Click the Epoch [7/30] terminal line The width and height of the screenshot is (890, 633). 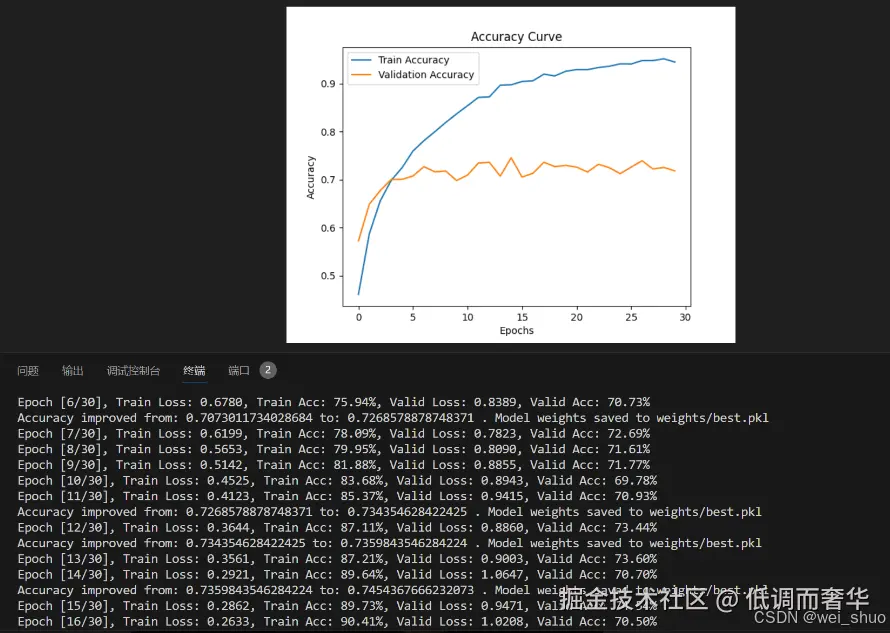[x=334, y=434]
